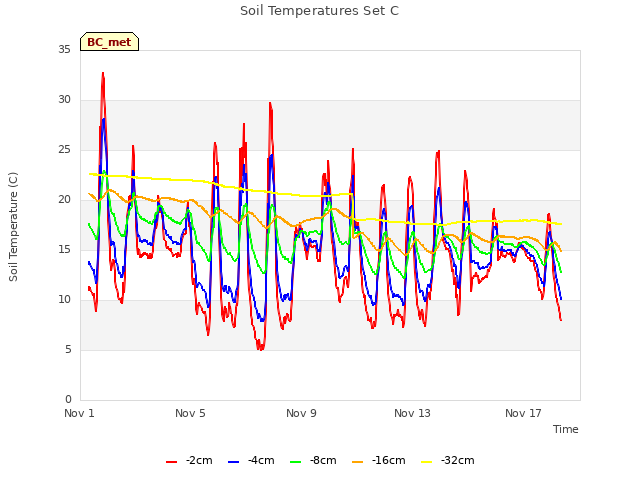The width and height of the screenshot is (640, 480).
Task: Click the Nov 17 x-axis tick label
Action: click(x=523, y=413)
